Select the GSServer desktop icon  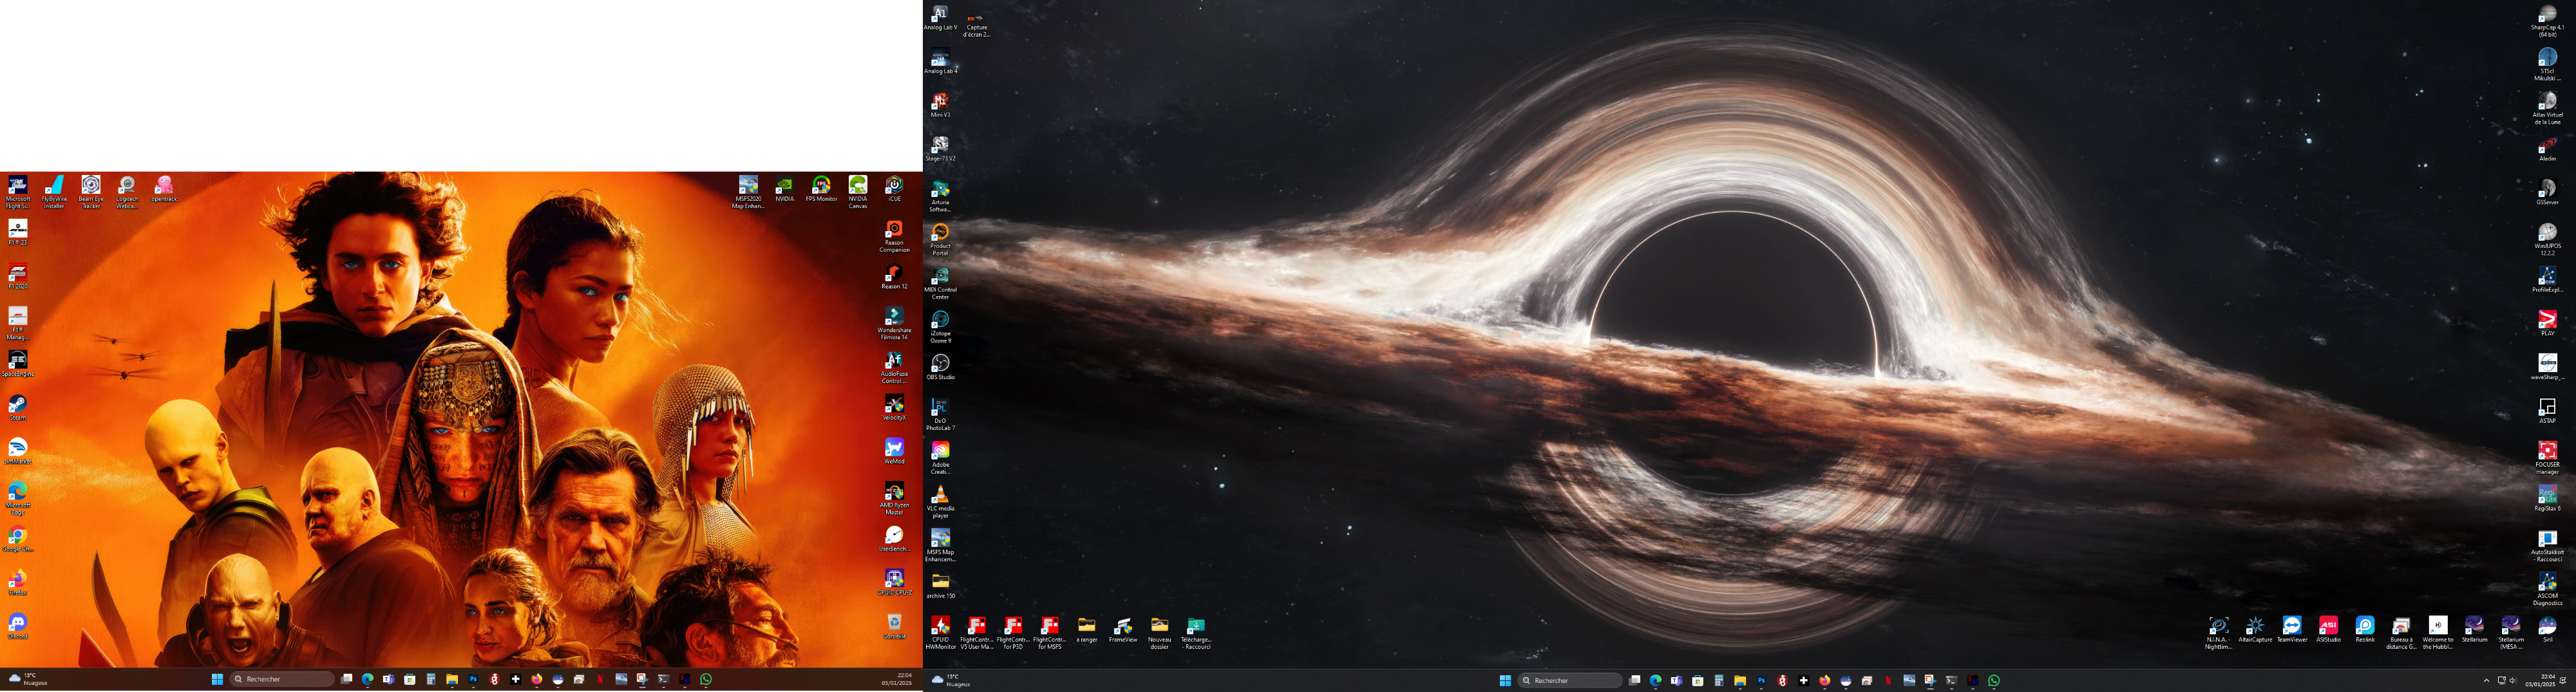point(2547,193)
